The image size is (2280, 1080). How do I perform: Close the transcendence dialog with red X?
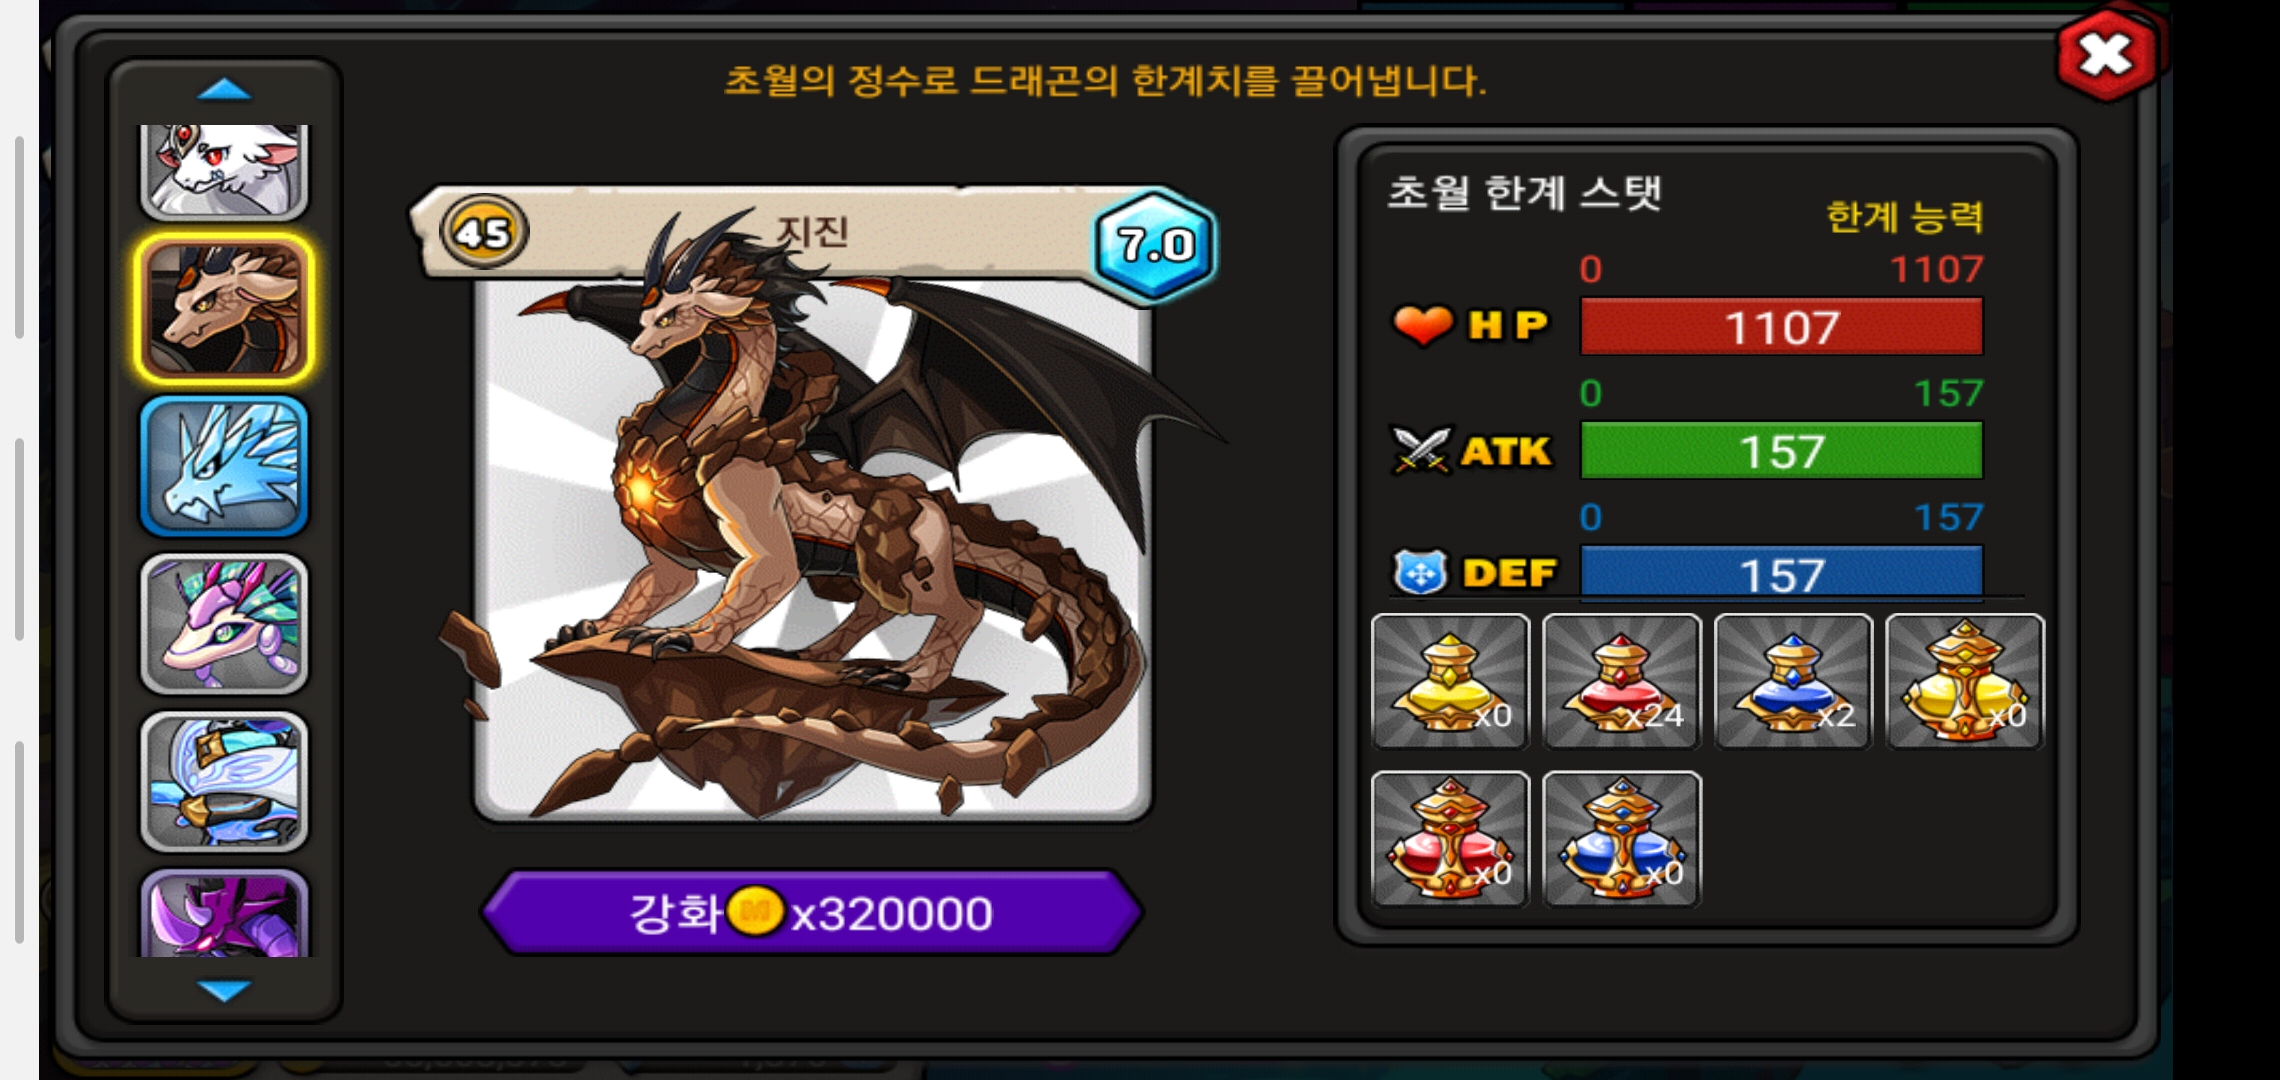click(2106, 55)
